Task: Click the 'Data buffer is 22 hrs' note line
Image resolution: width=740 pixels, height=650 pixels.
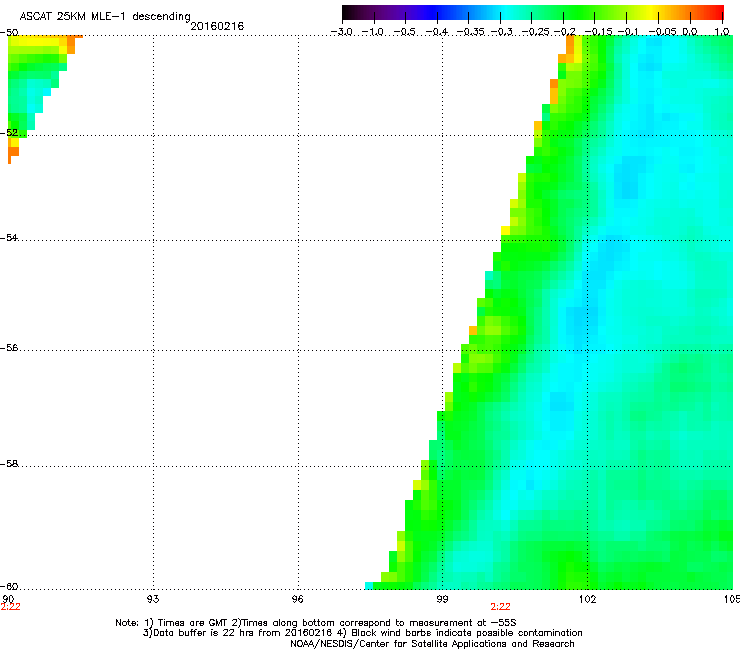Action: coord(362,633)
